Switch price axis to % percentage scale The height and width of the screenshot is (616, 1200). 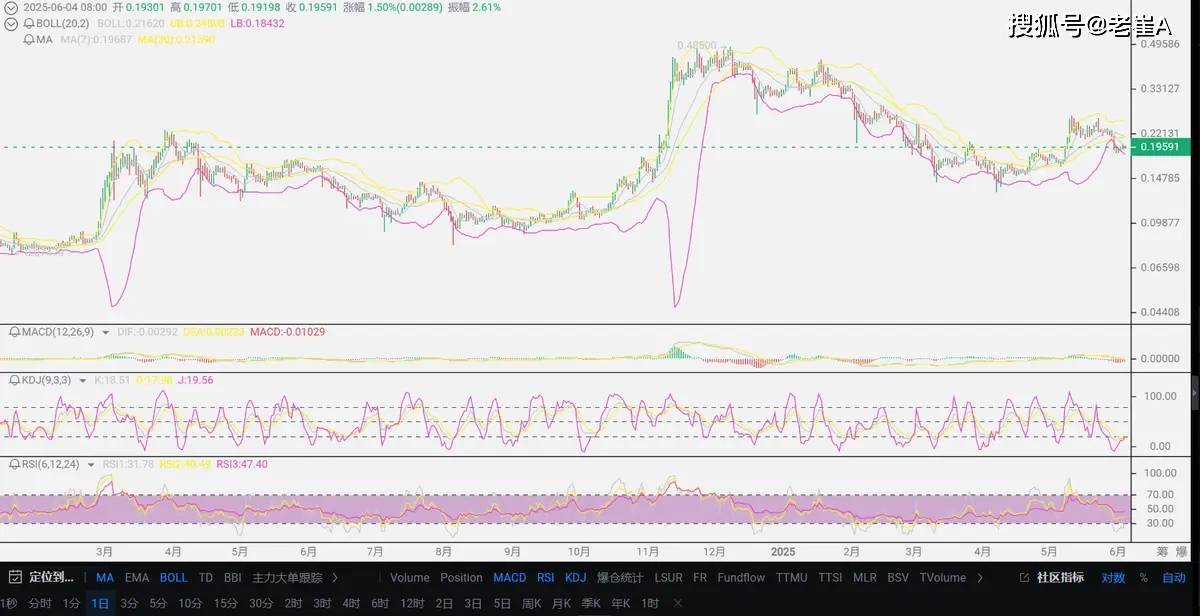tap(1143, 577)
